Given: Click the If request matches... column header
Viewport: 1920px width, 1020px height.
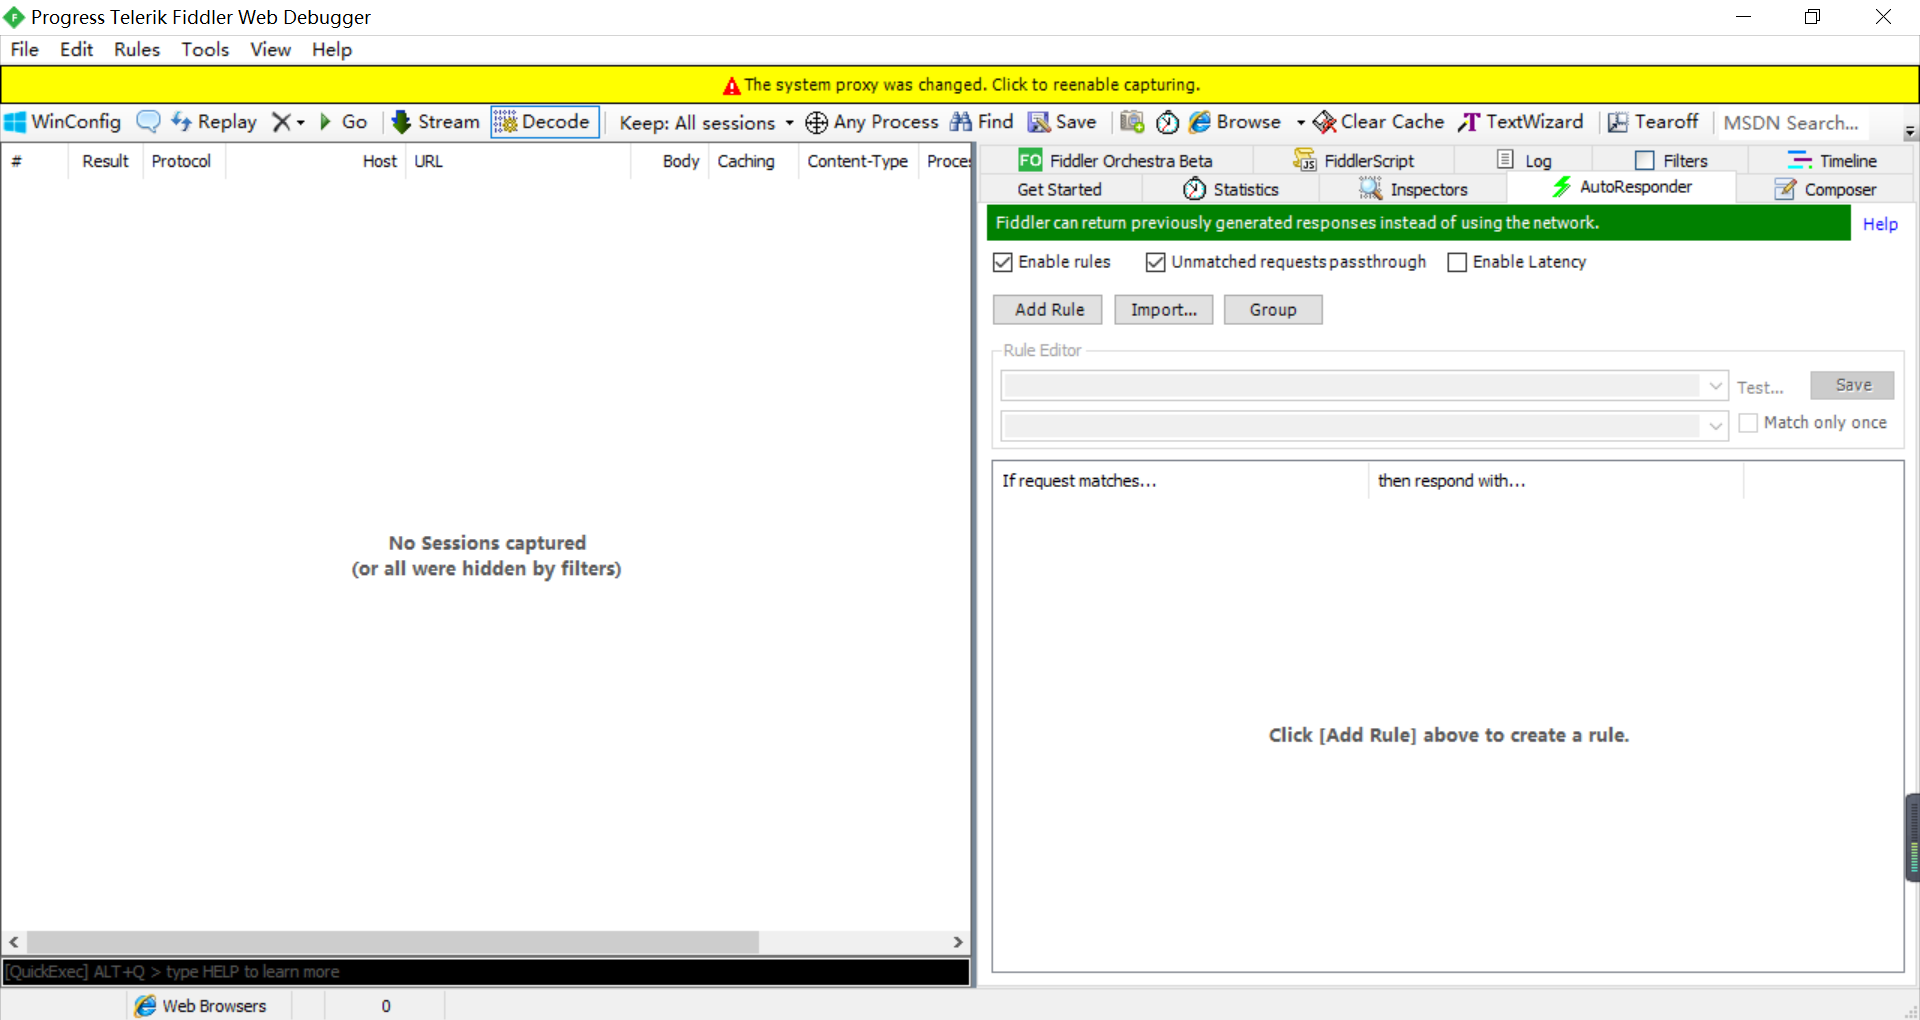Looking at the screenshot, I should tap(1180, 481).
